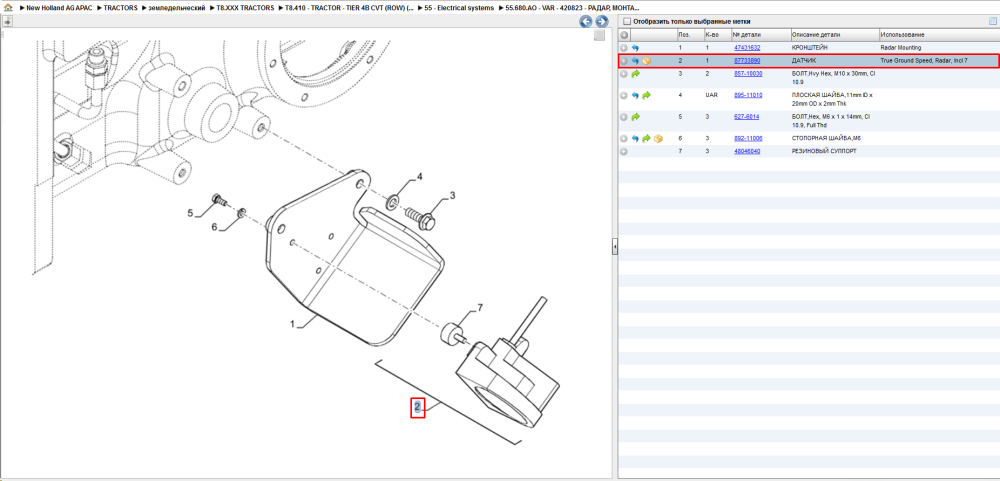This screenshot has width=1000, height=481.
Task: Open part number link 627-6014
Action: point(746,117)
